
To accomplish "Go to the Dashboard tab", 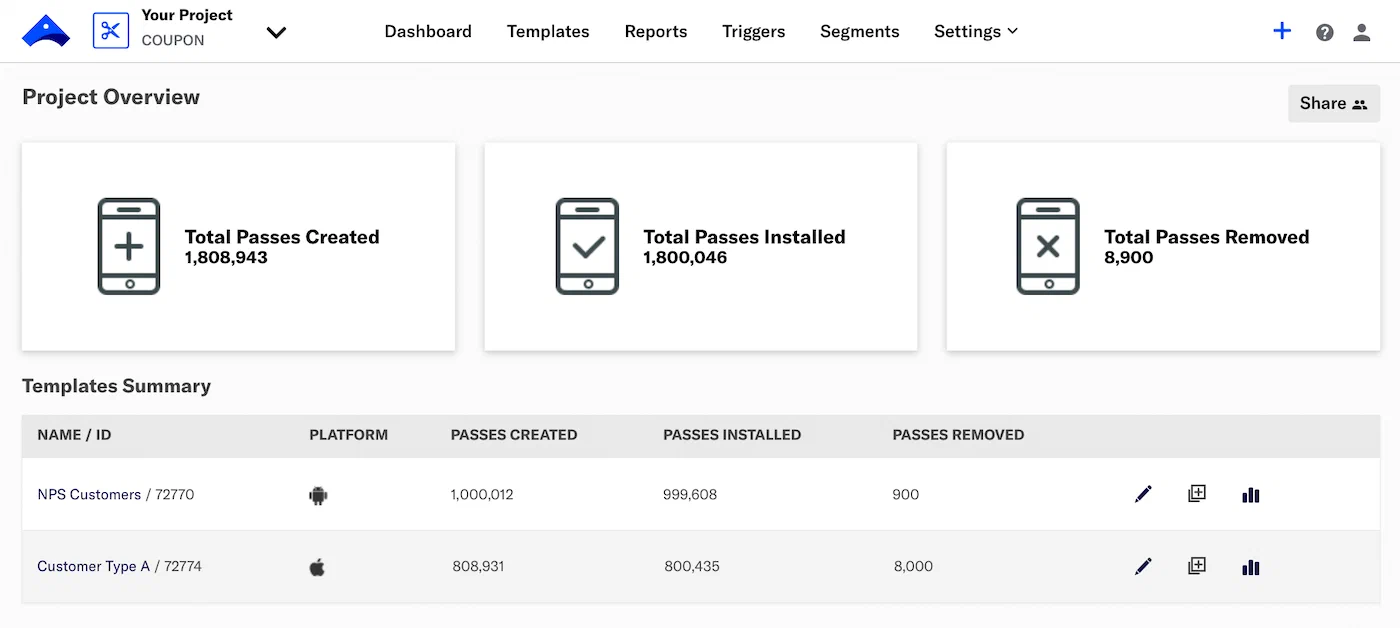I will pyautogui.click(x=428, y=32).
